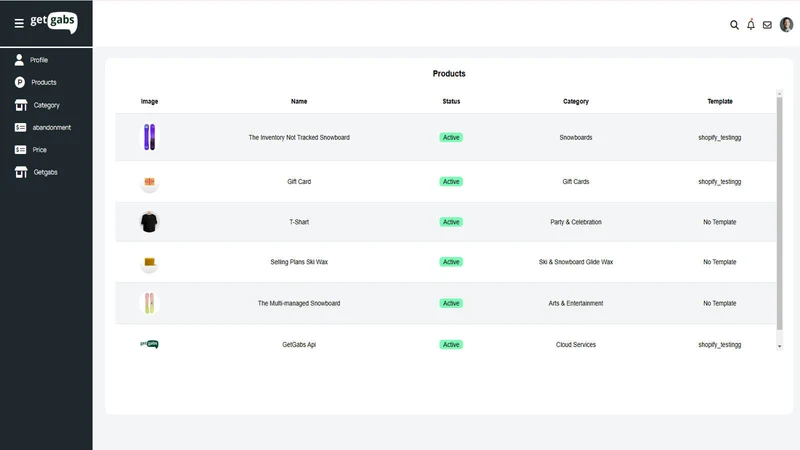
Task: Click the 'Party & Celebration' category cell
Action: [x=576, y=222]
